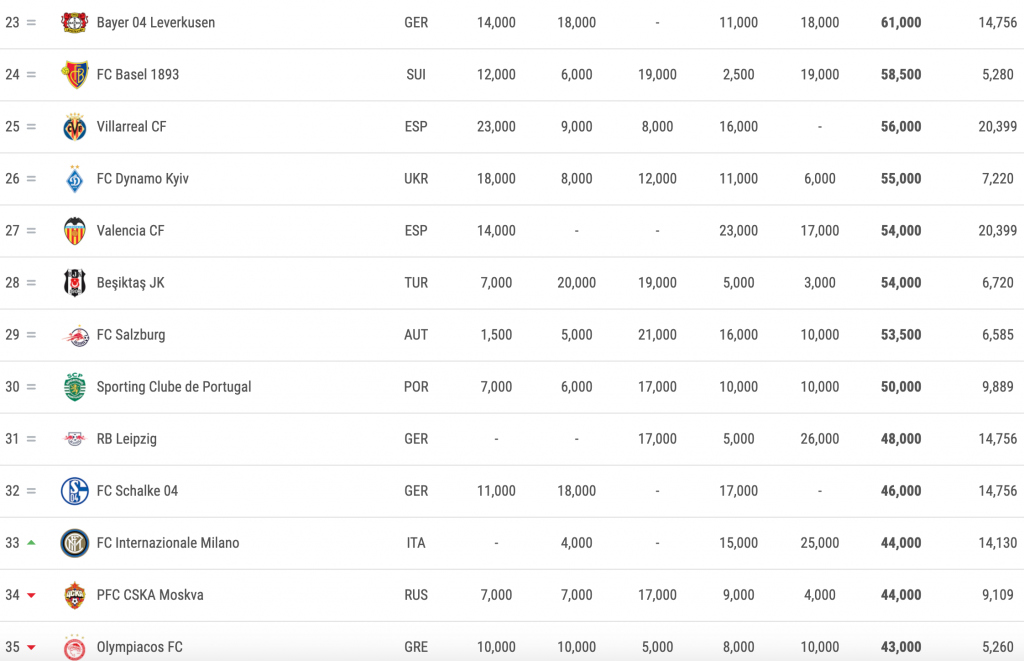This screenshot has height=661, width=1024.
Task: Click the red down arrow at rank 34
Action: click(x=31, y=595)
